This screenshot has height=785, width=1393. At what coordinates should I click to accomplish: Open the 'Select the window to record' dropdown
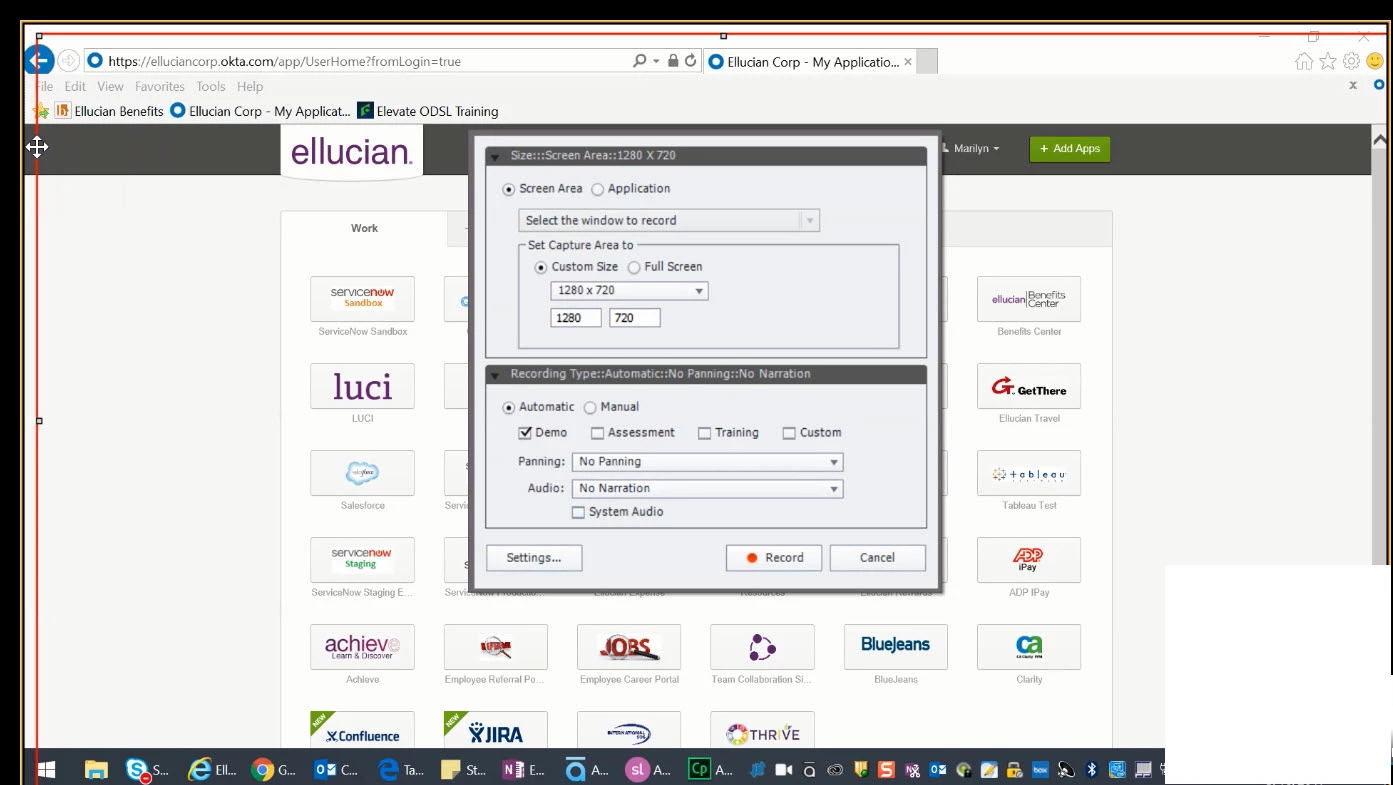pos(669,220)
